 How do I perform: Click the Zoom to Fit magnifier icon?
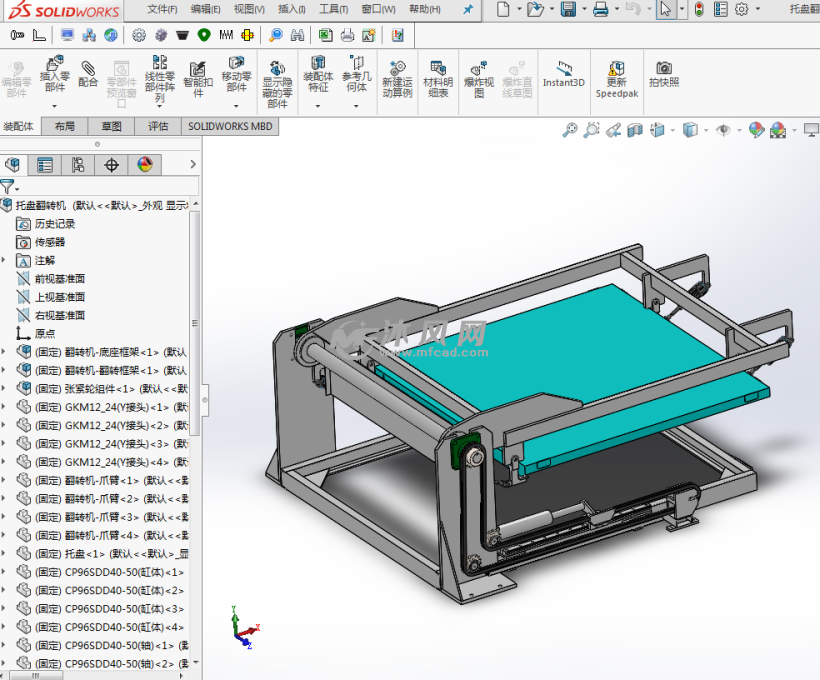coord(570,130)
